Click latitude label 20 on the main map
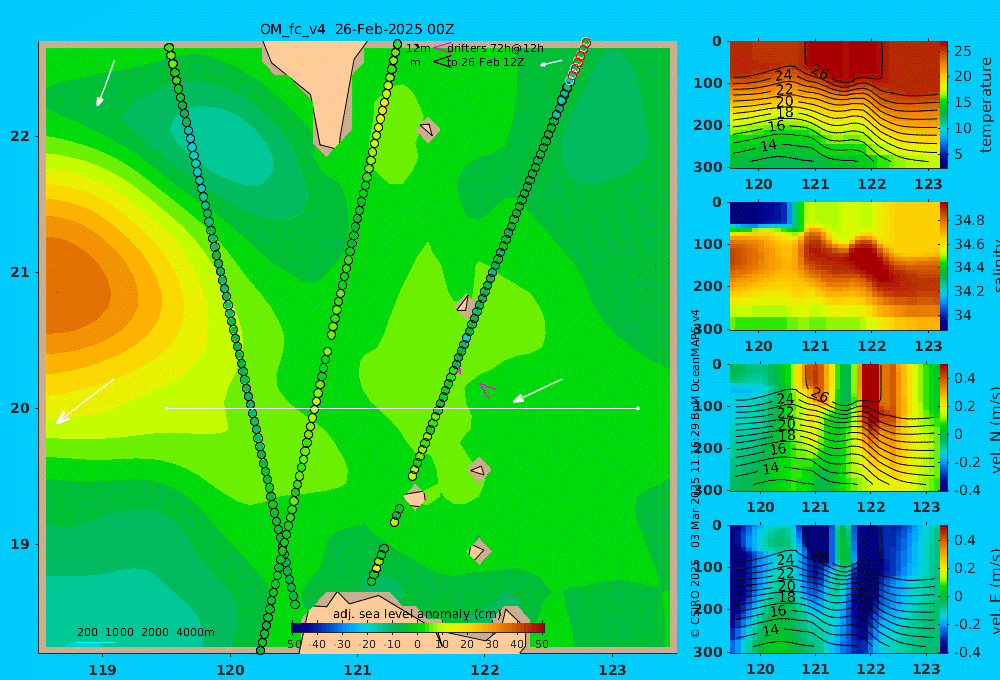Screen dimensions: 1000x680 click(20, 408)
